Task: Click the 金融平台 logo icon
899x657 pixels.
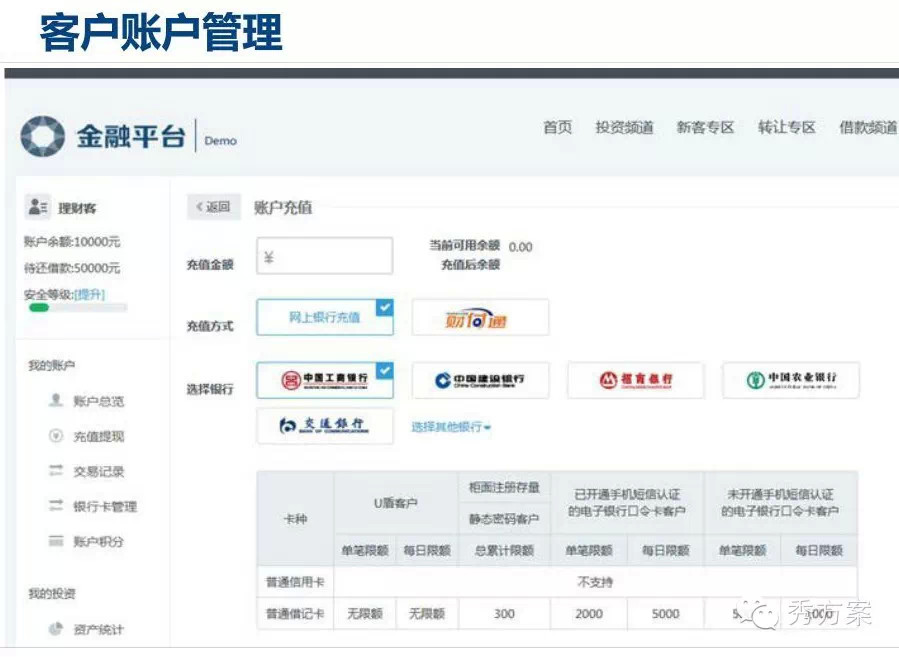Action: [x=42, y=136]
